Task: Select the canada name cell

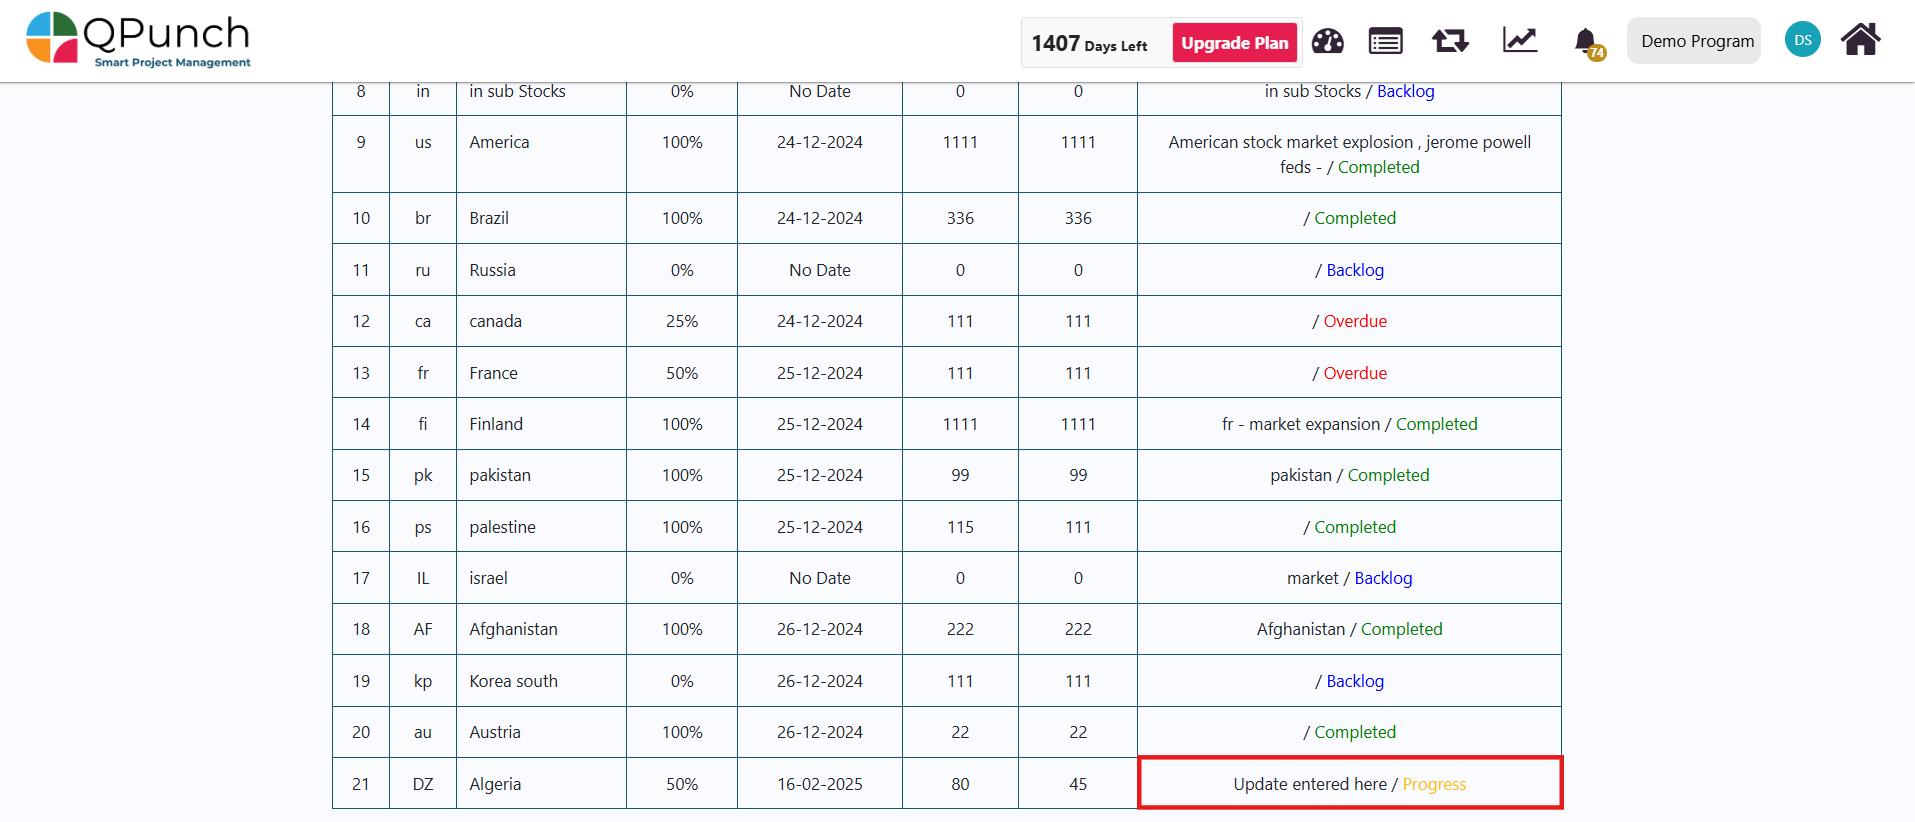Action: point(541,321)
